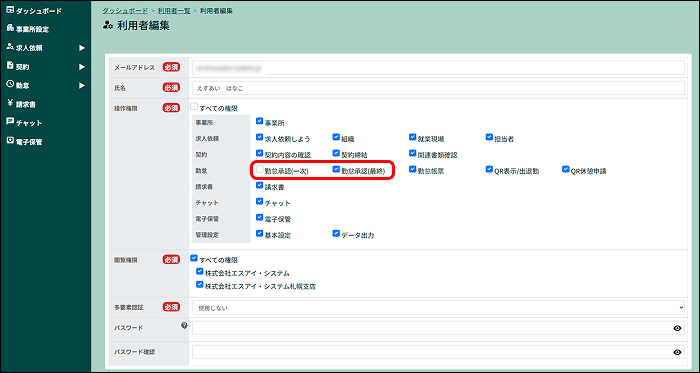Image resolution: width=700 pixels, height=373 pixels.
Task: Click the 電子保管 archive icon in sidebar
Action: (x=11, y=141)
